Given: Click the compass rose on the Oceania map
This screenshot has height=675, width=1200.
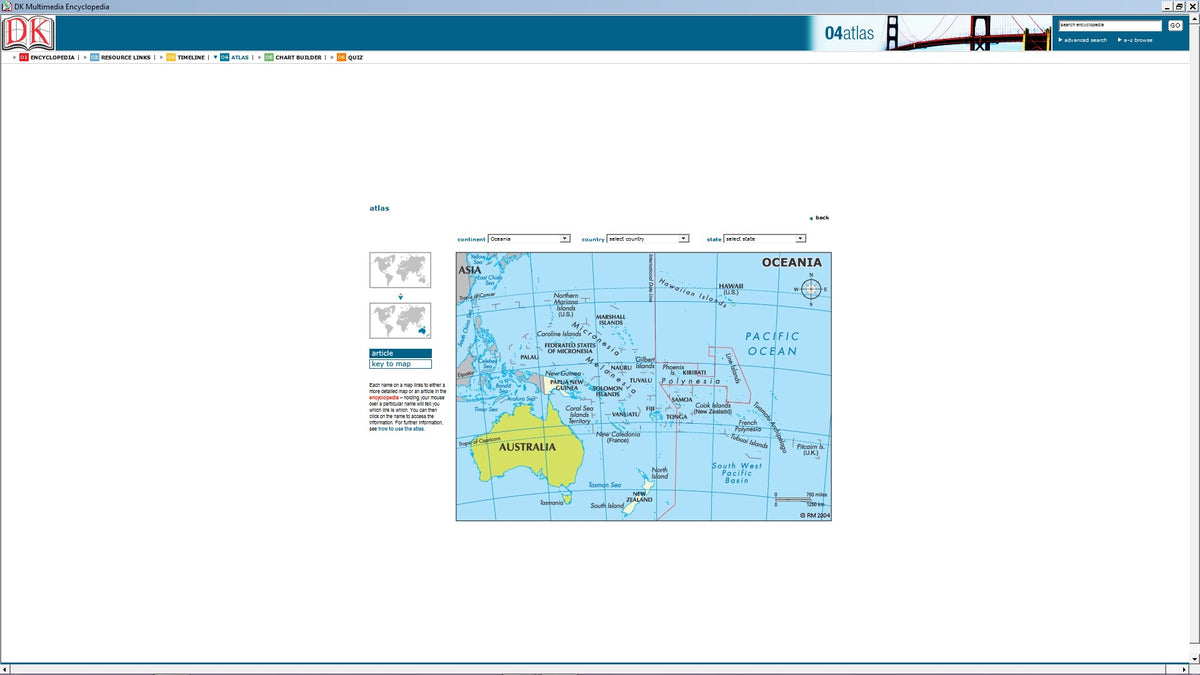Looking at the screenshot, I should click(x=810, y=290).
